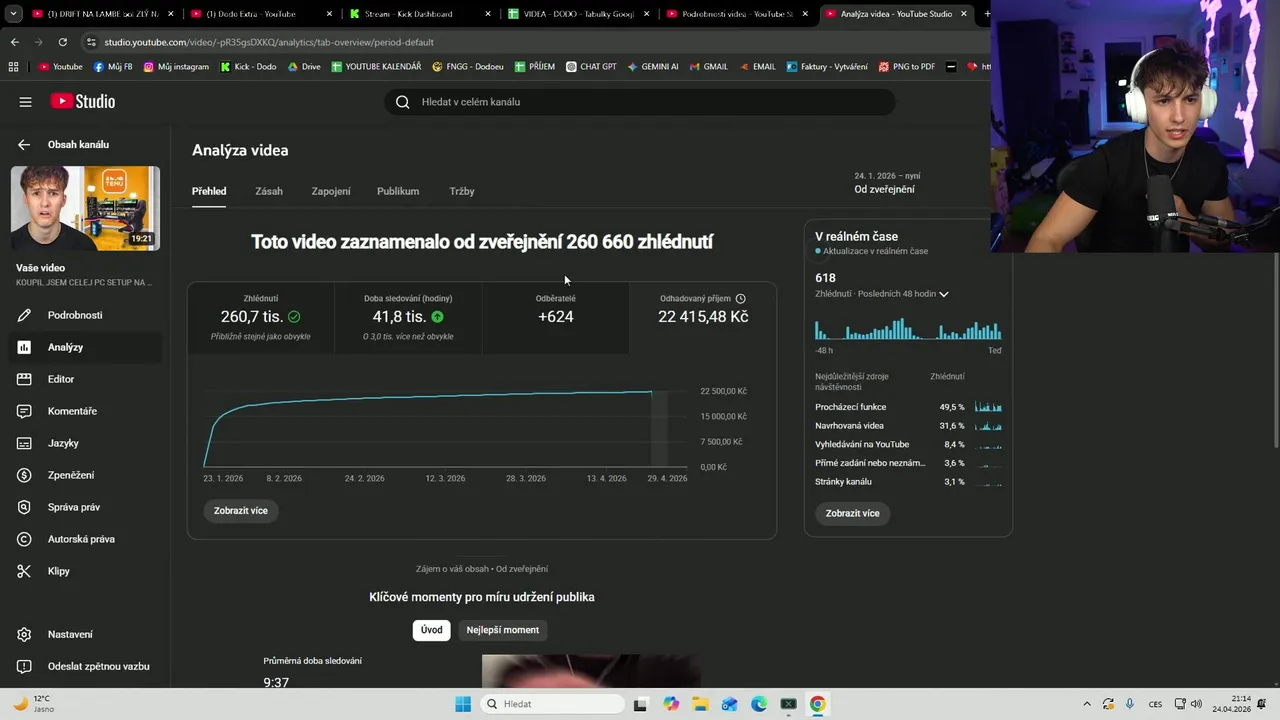Click green checkmark next to 260,7 tis.
Image resolution: width=1280 pixels, height=720 pixels.
pyautogui.click(x=294, y=317)
